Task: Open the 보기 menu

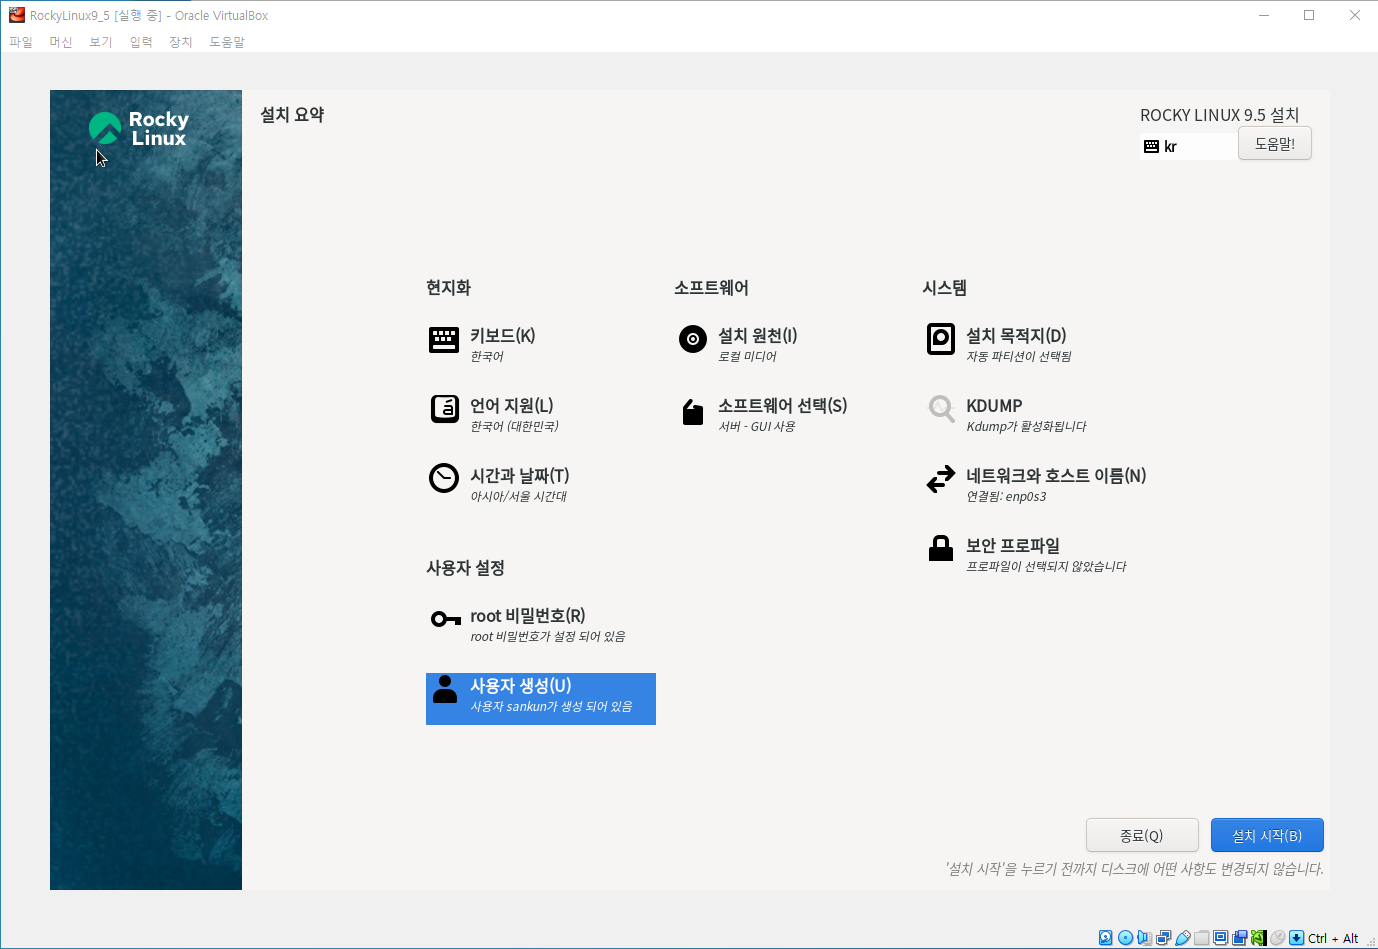Action: pos(101,42)
